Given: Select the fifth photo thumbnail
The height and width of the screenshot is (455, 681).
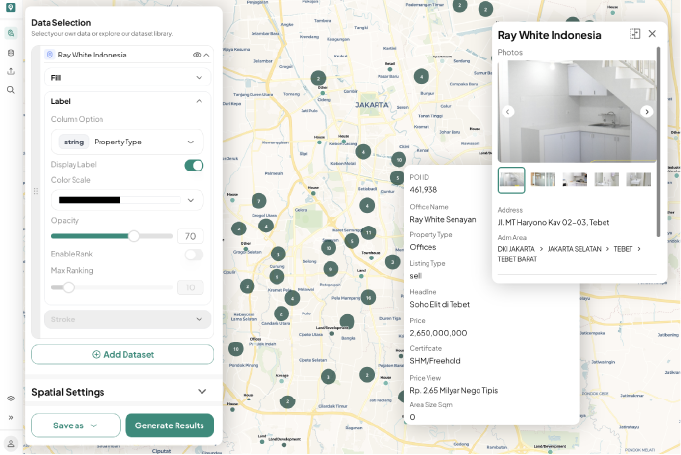Looking at the screenshot, I should tap(638, 179).
